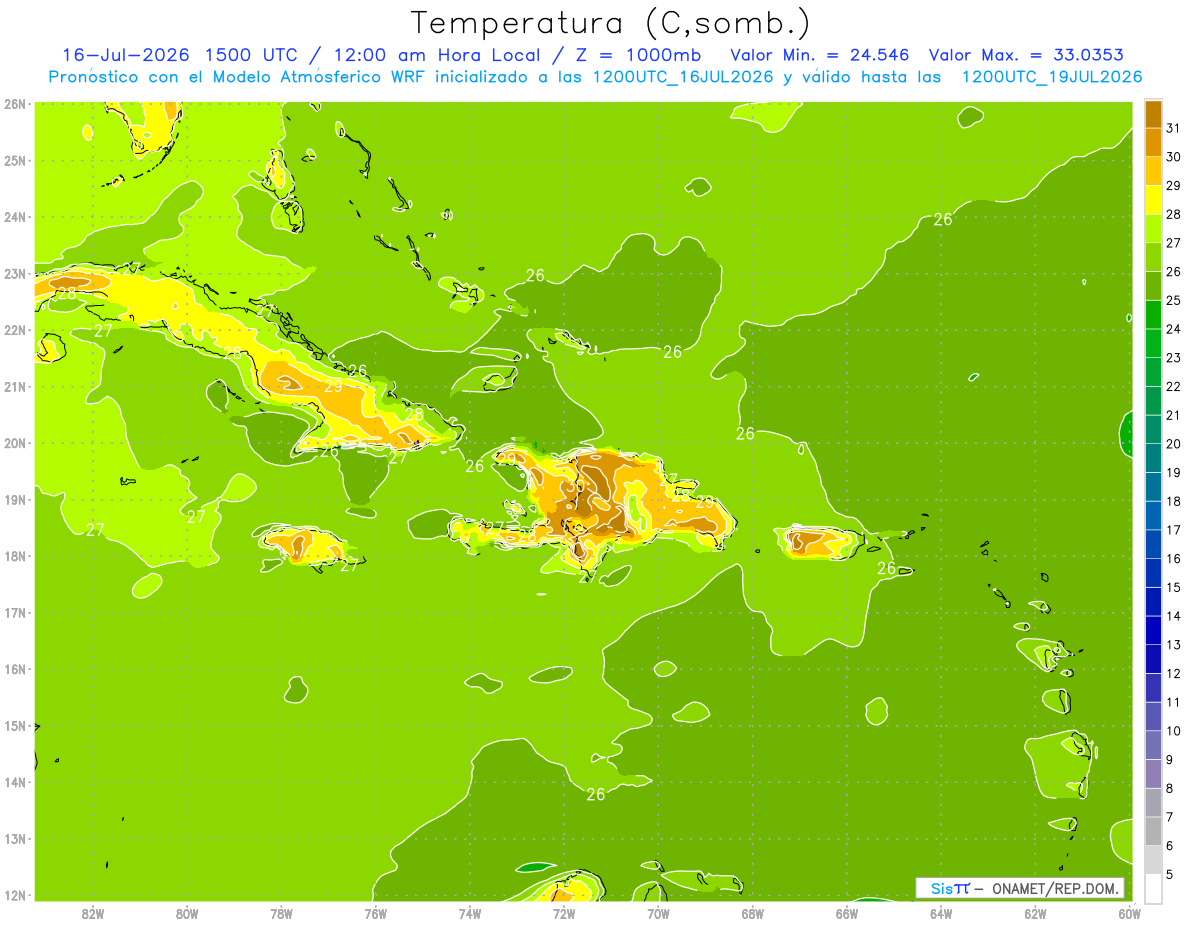Click the "1200UTC_19JUL2026" valid-until time
The image size is (1200, 927).
[1052, 77]
